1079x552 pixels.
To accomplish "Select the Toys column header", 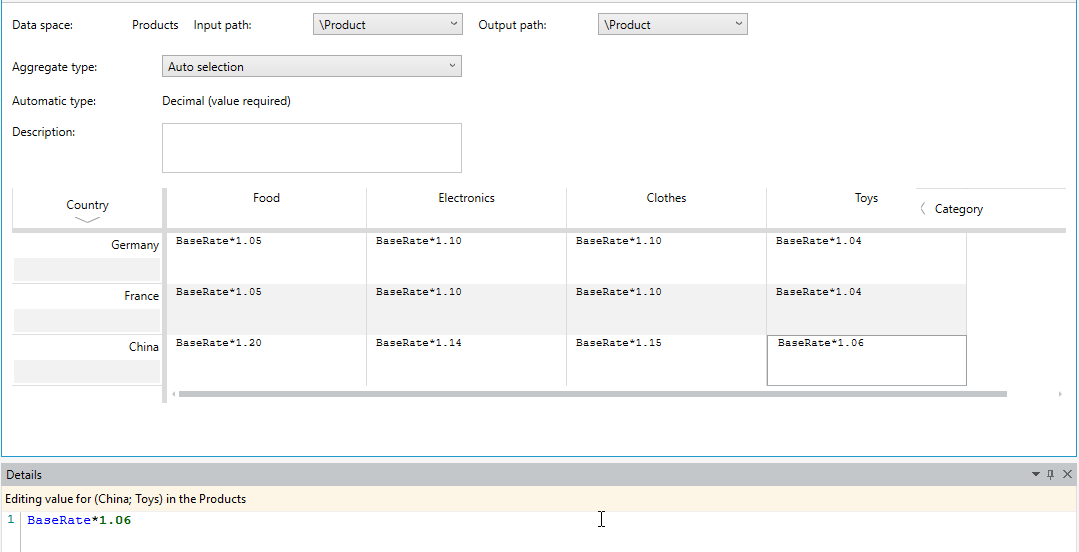I will [866, 198].
